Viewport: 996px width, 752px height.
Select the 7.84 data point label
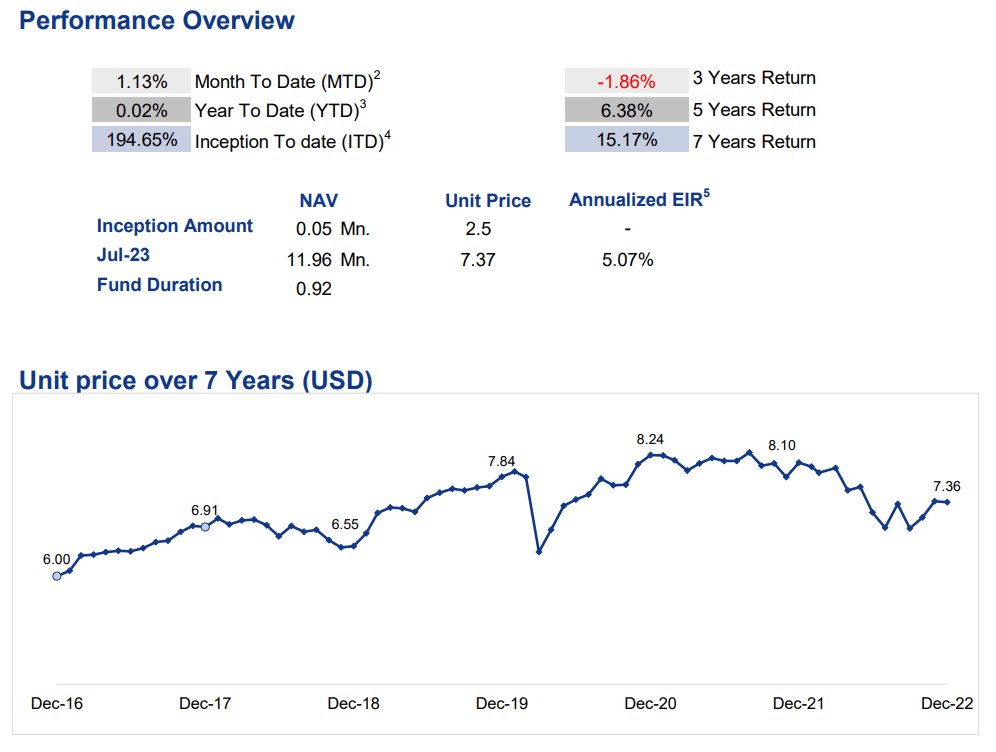pyautogui.click(x=501, y=461)
